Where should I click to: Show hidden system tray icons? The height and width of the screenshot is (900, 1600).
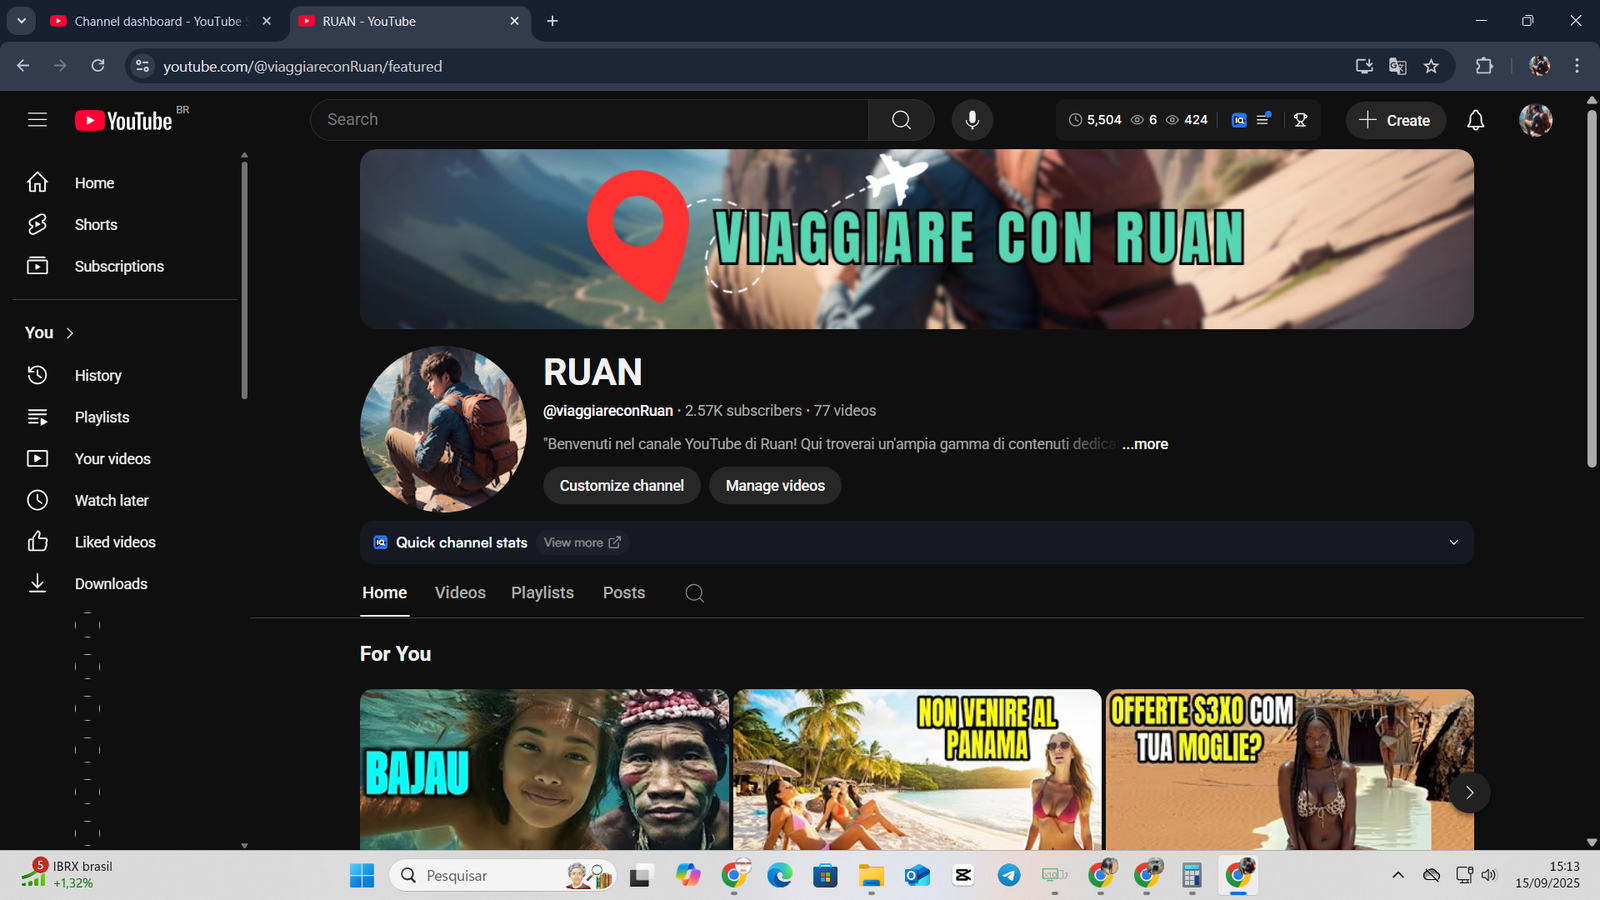1398,876
